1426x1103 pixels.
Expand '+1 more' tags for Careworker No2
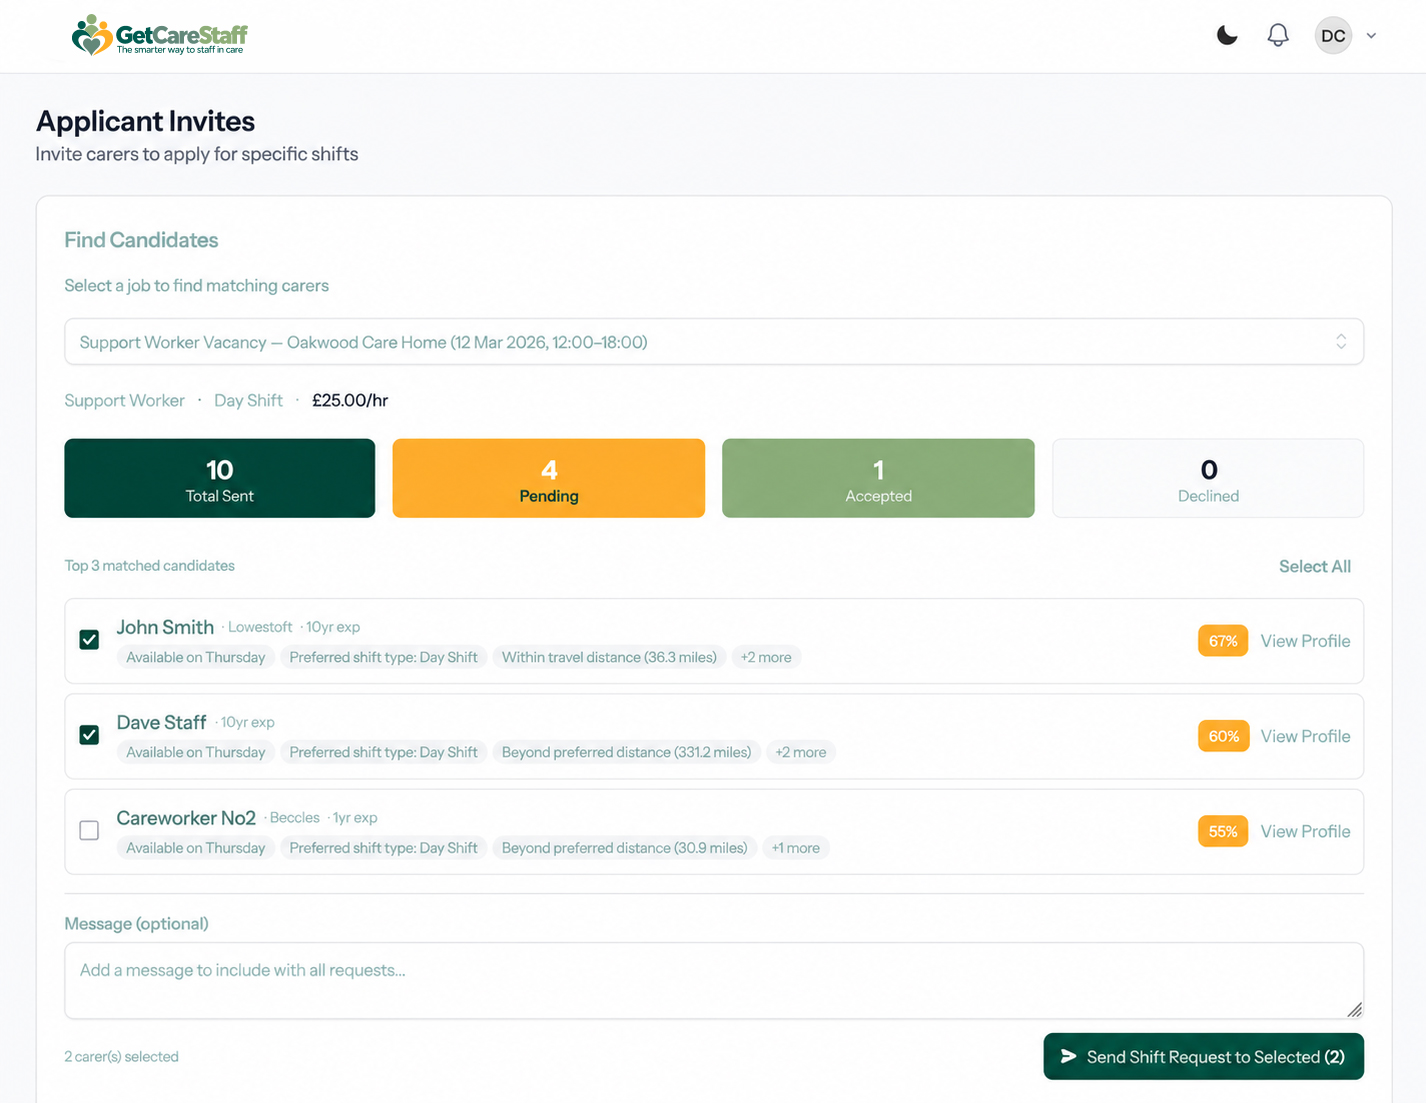(796, 848)
